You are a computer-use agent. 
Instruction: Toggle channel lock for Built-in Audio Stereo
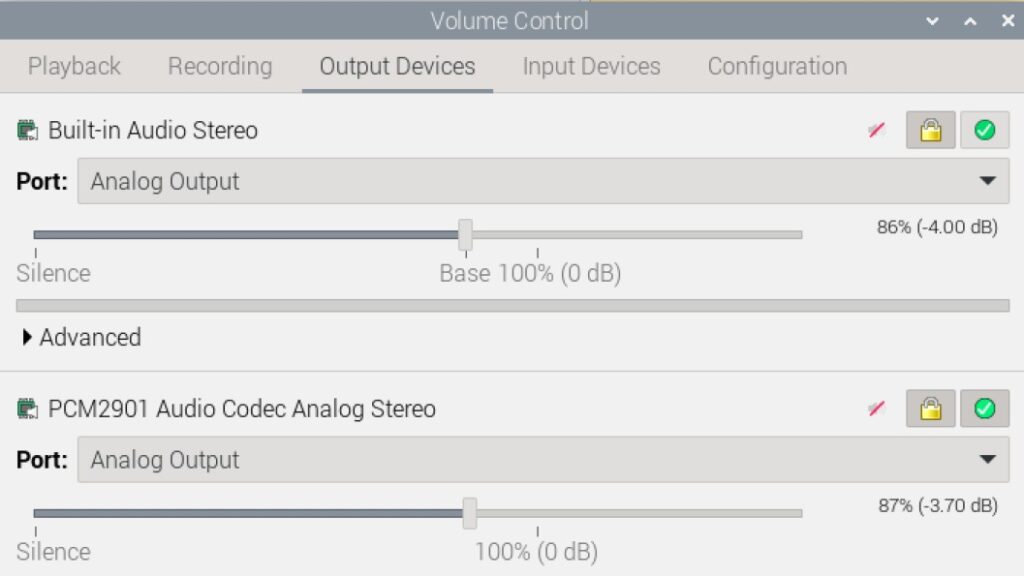(931, 130)
